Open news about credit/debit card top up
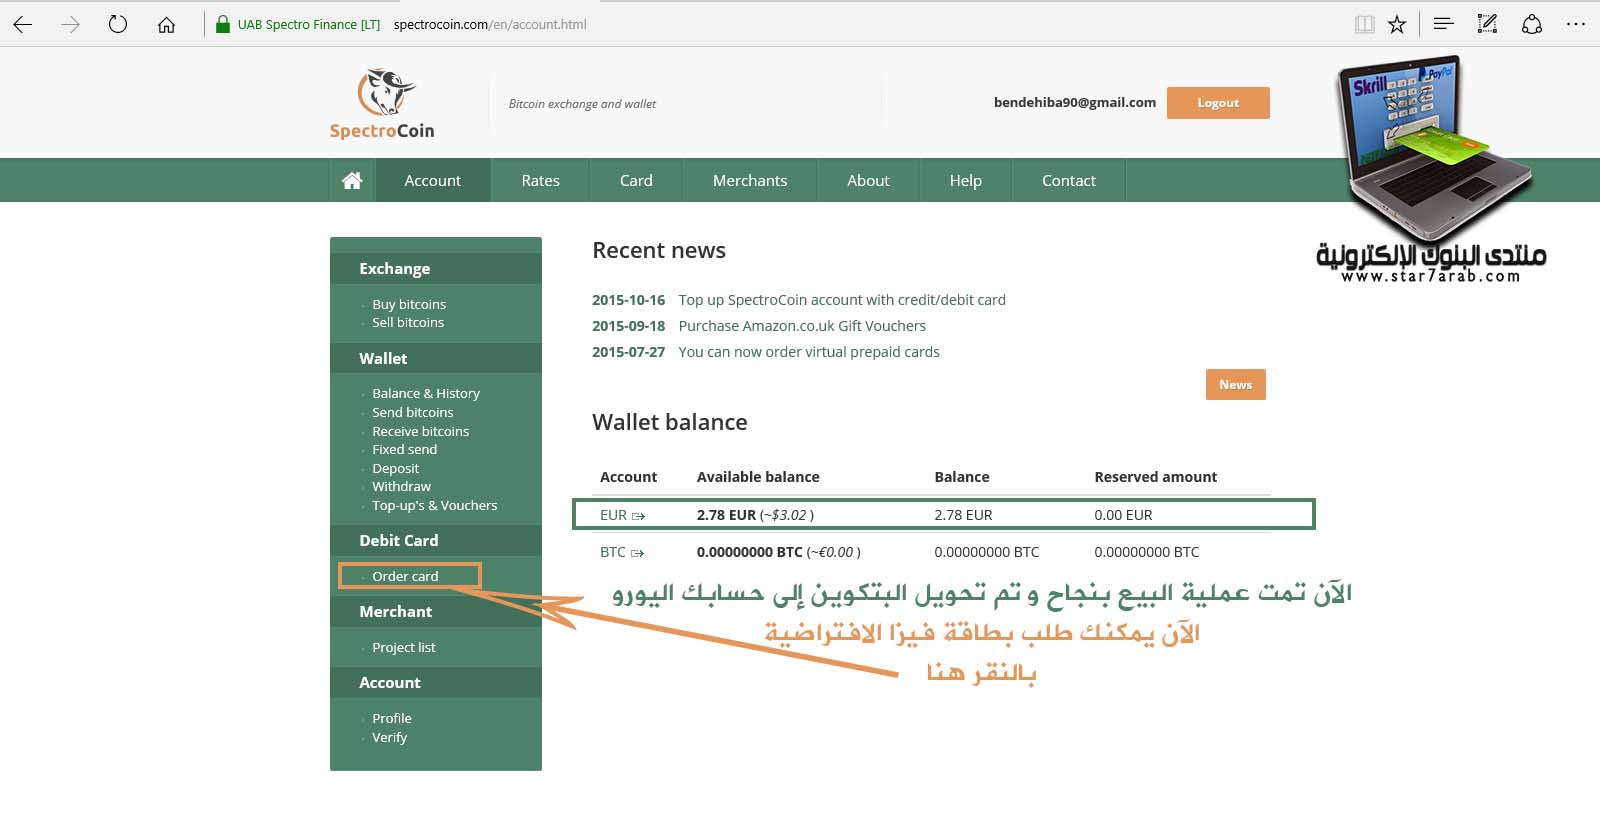Image resolution: width=1600 pixels, height=828 pixels. click(x=842, y=300)
